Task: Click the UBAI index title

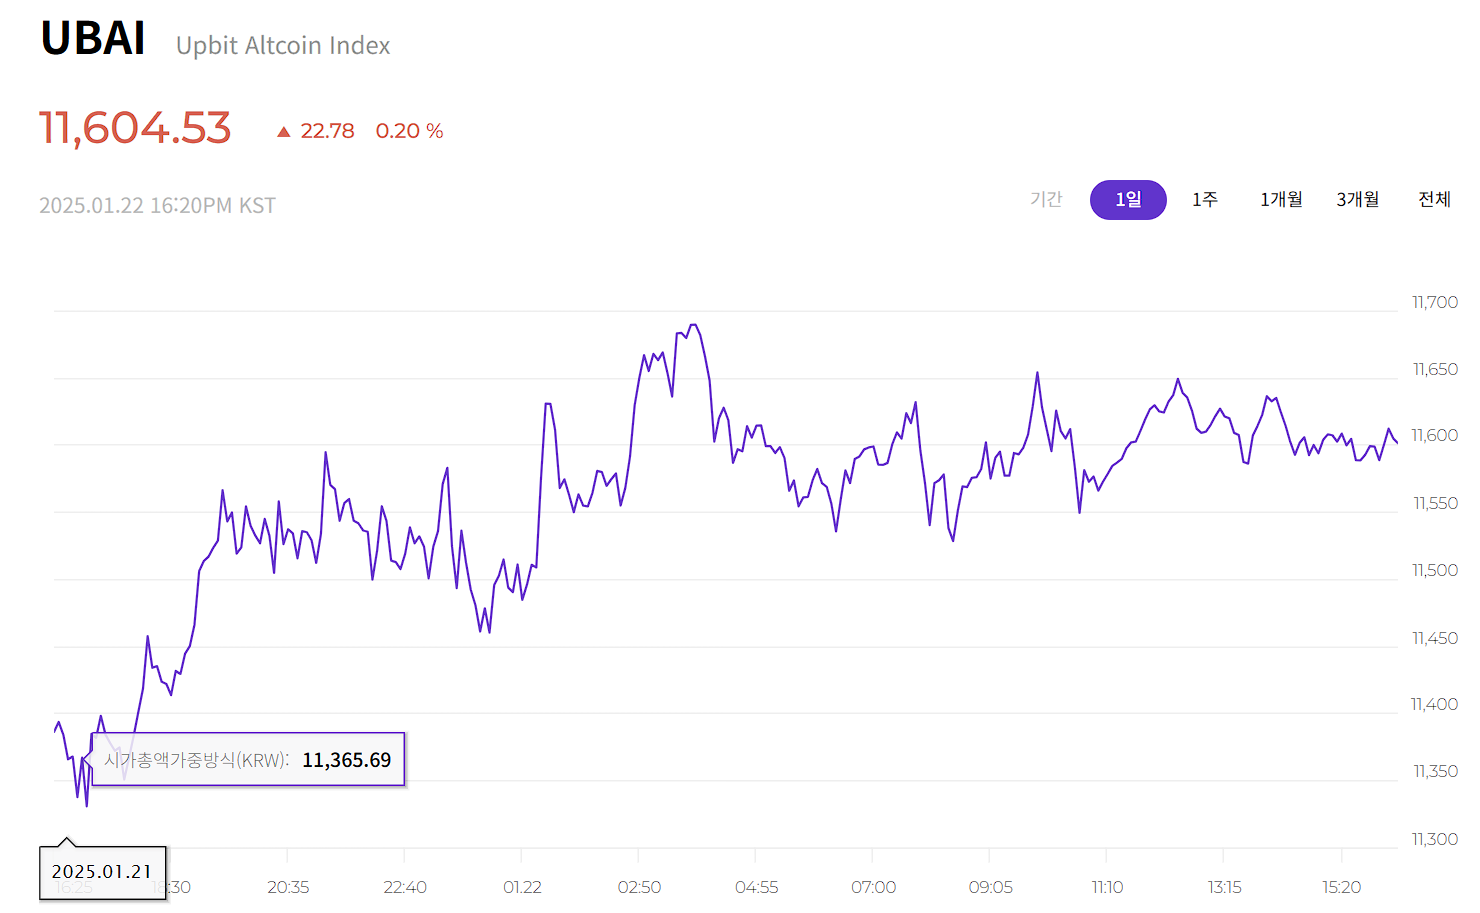Action: [92, 38]
